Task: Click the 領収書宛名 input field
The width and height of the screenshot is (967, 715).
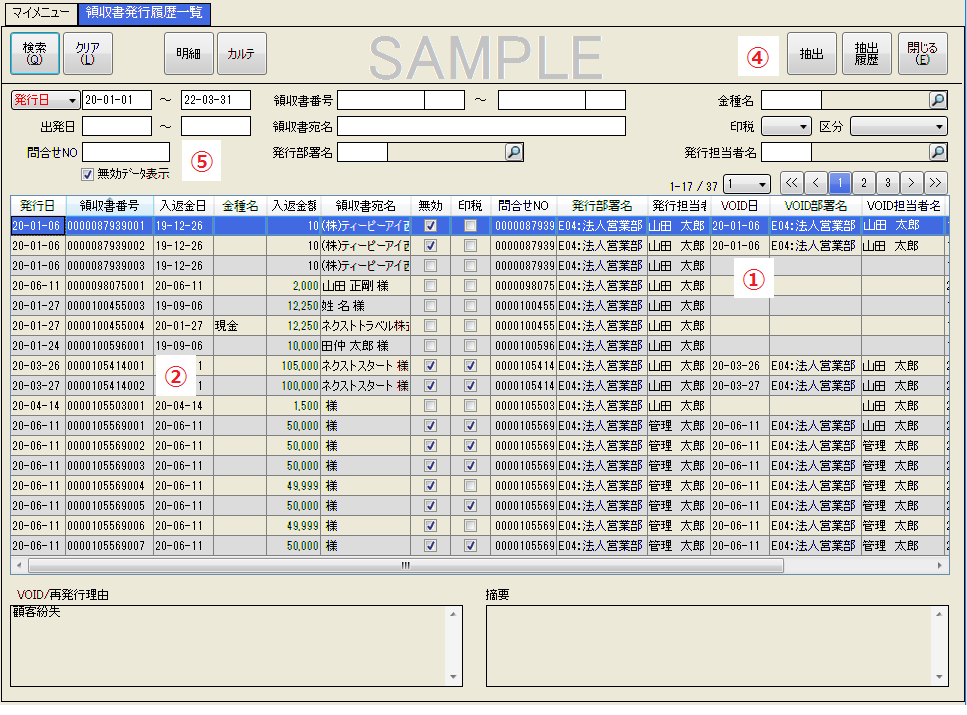Action: (482, 126)
